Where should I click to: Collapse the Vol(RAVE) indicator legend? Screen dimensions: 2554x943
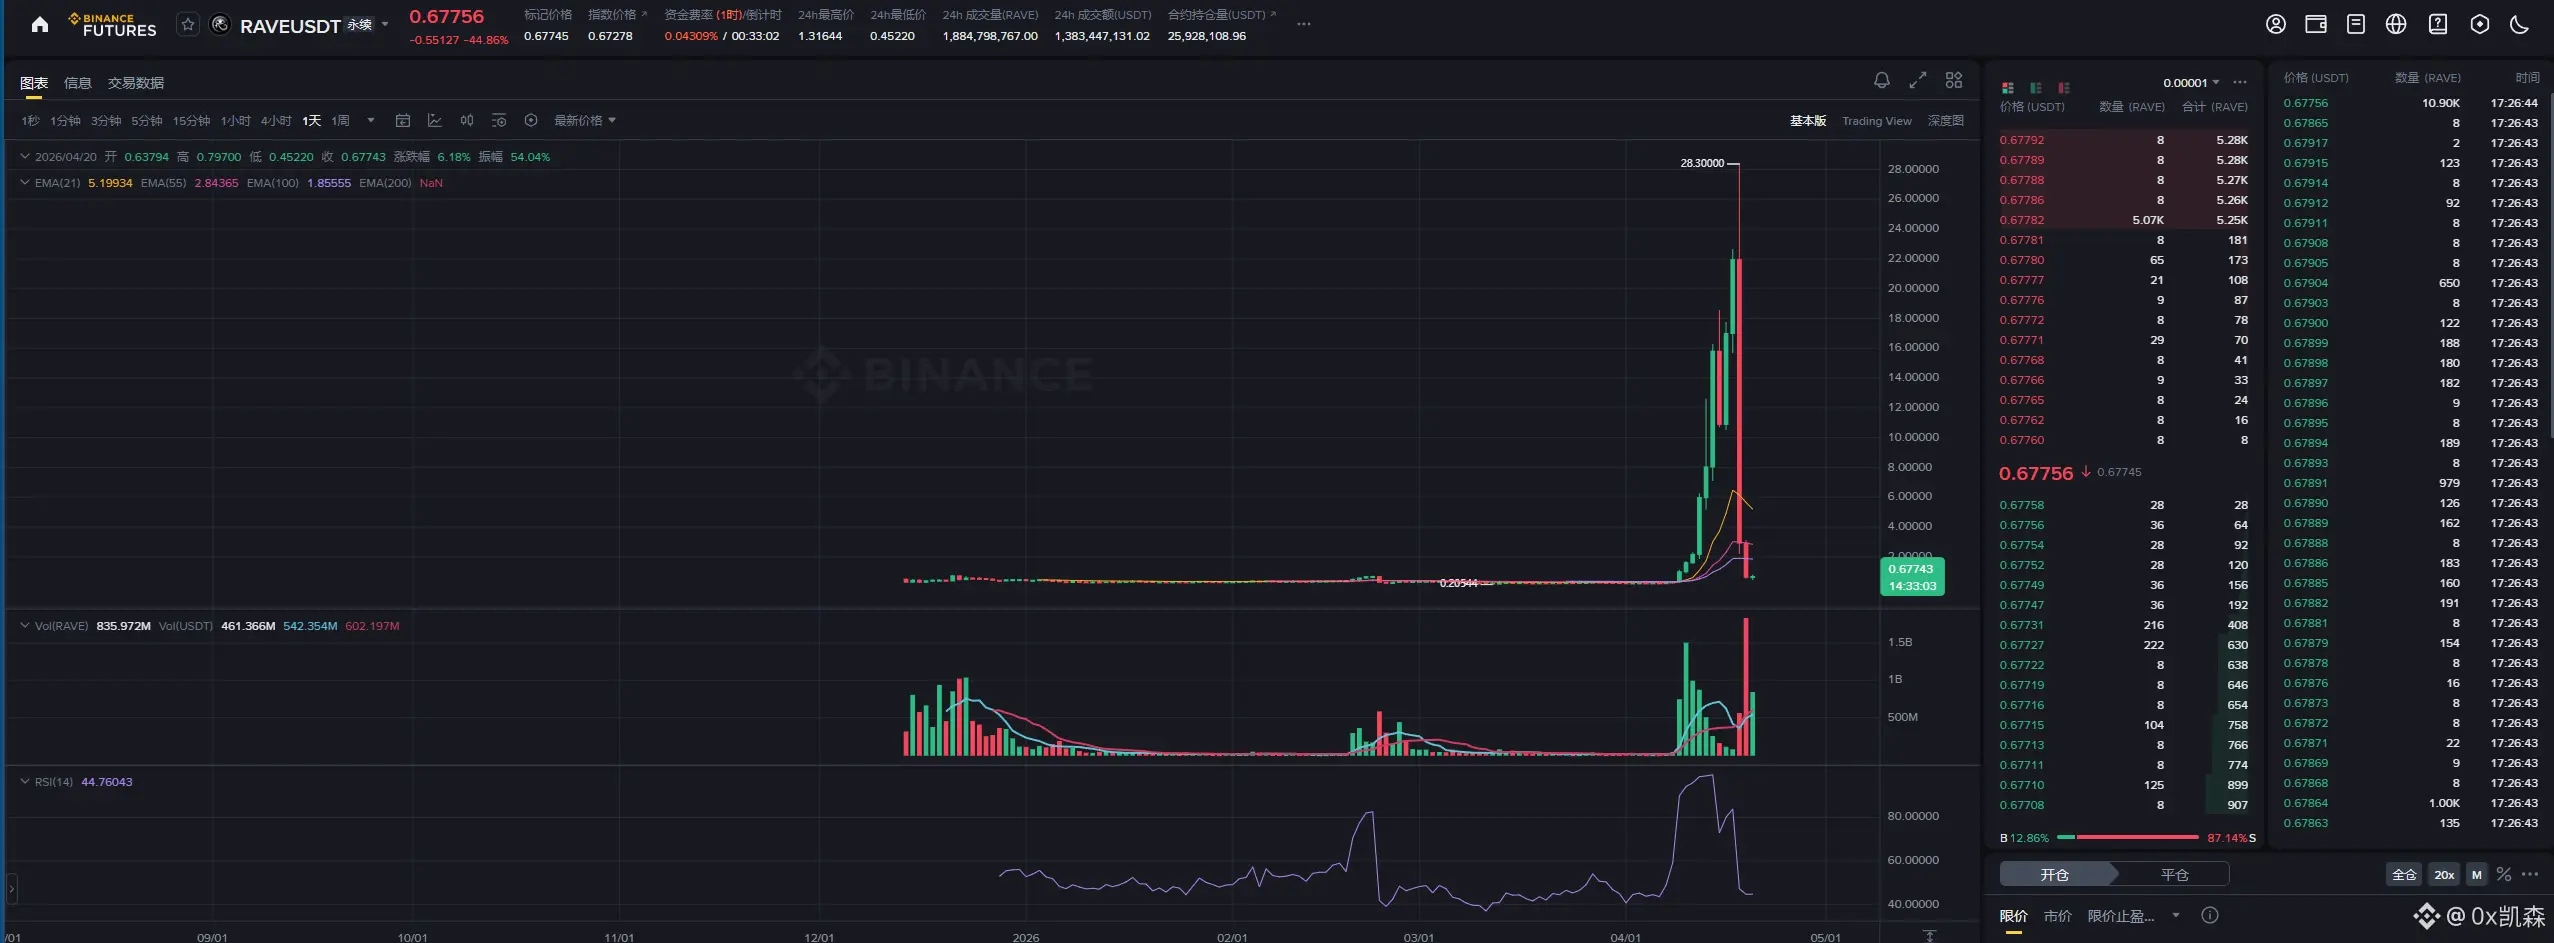click(25, 625)
